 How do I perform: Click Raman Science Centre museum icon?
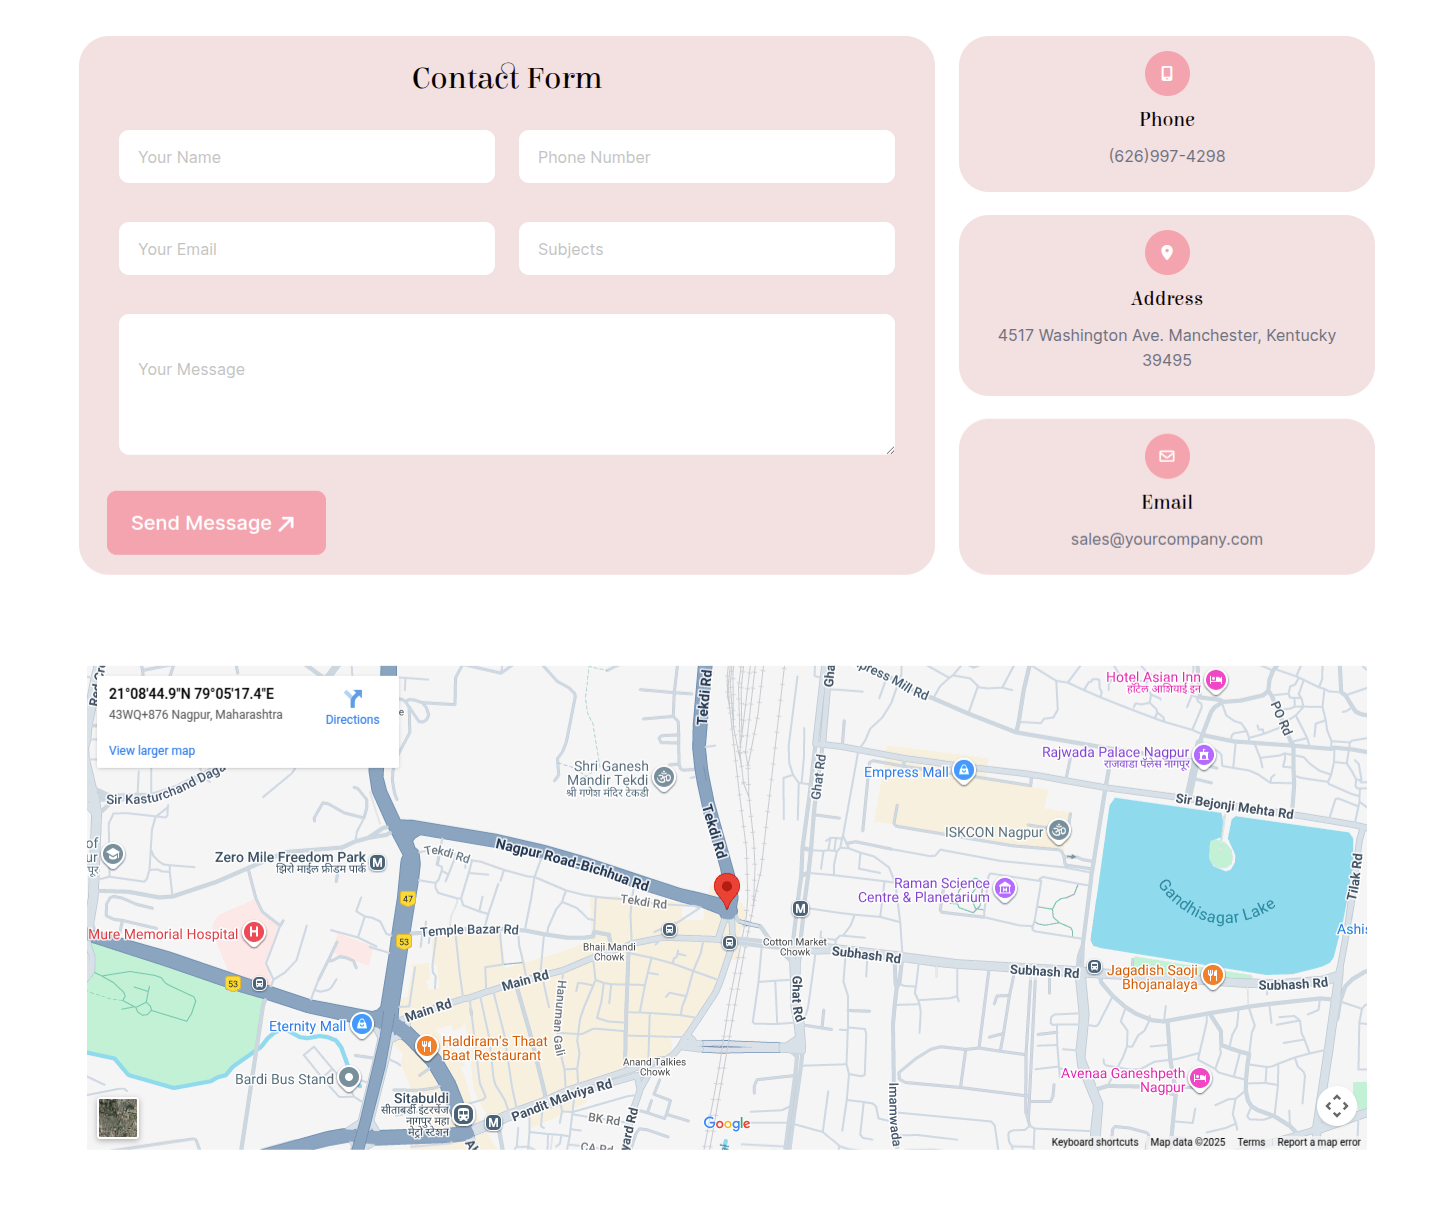tap(1005, 888)
